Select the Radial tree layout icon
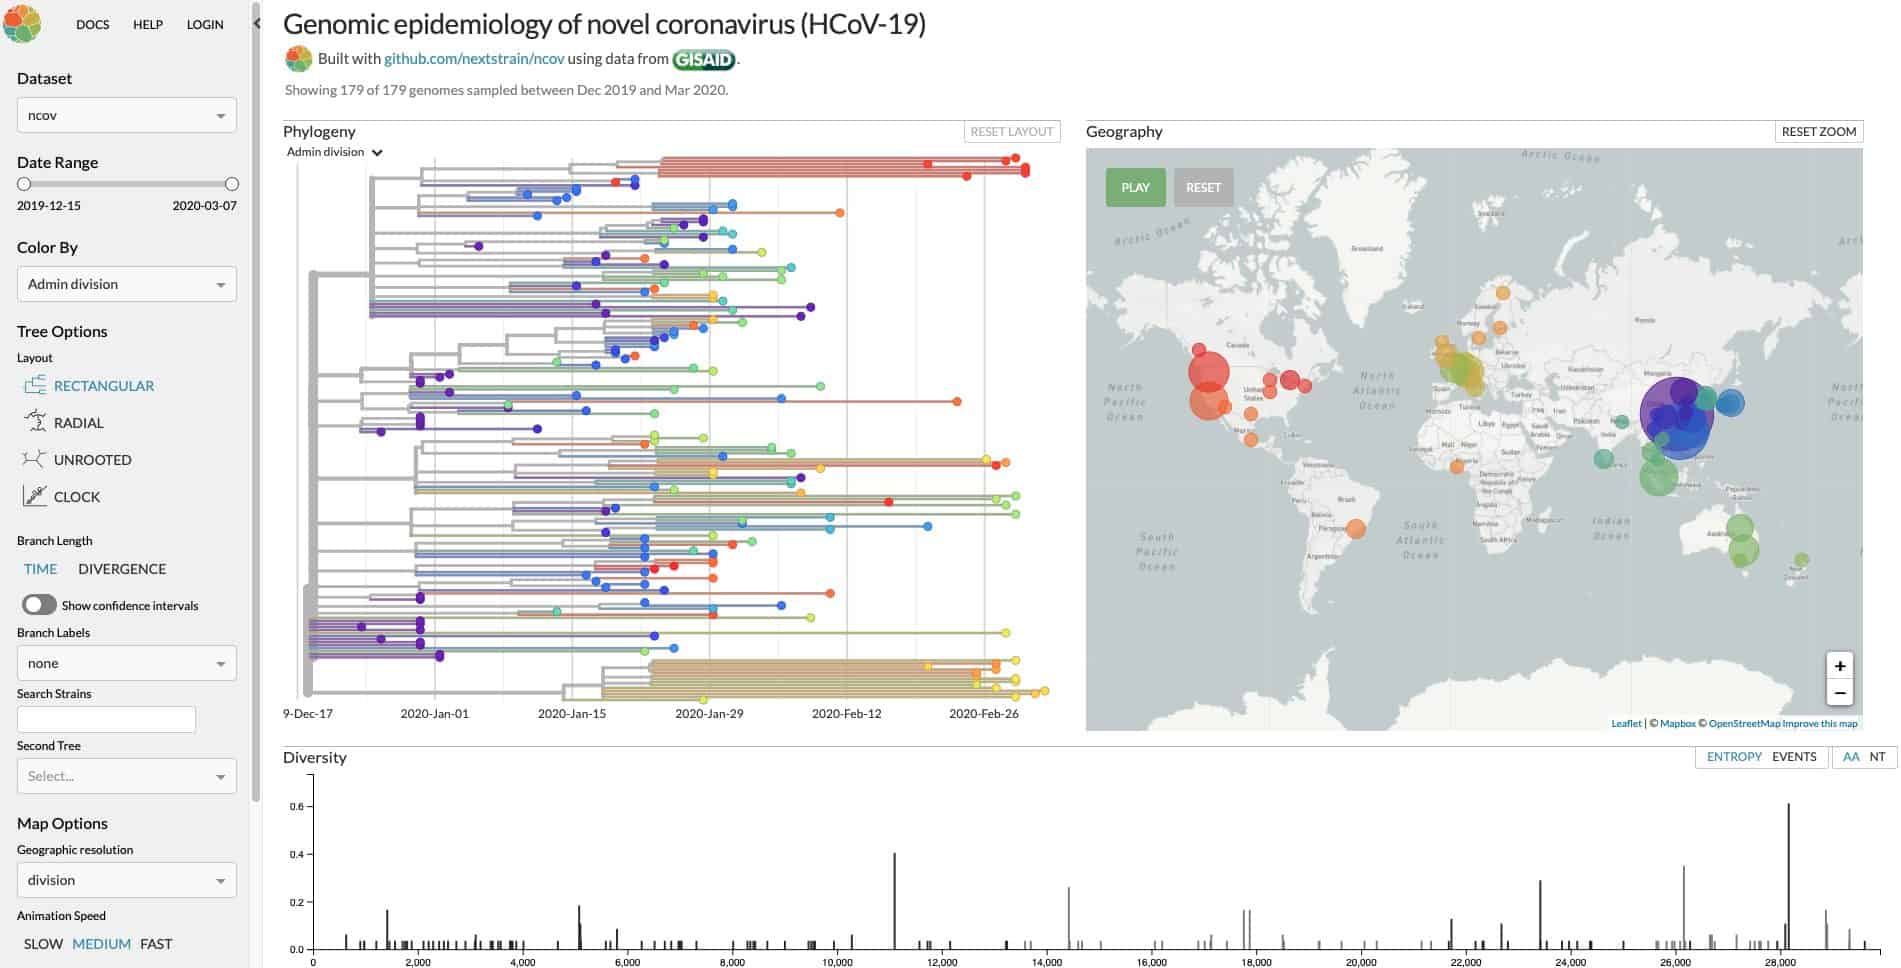Image resolution: width=1901 pixels, height=968 pixels. 35,422
